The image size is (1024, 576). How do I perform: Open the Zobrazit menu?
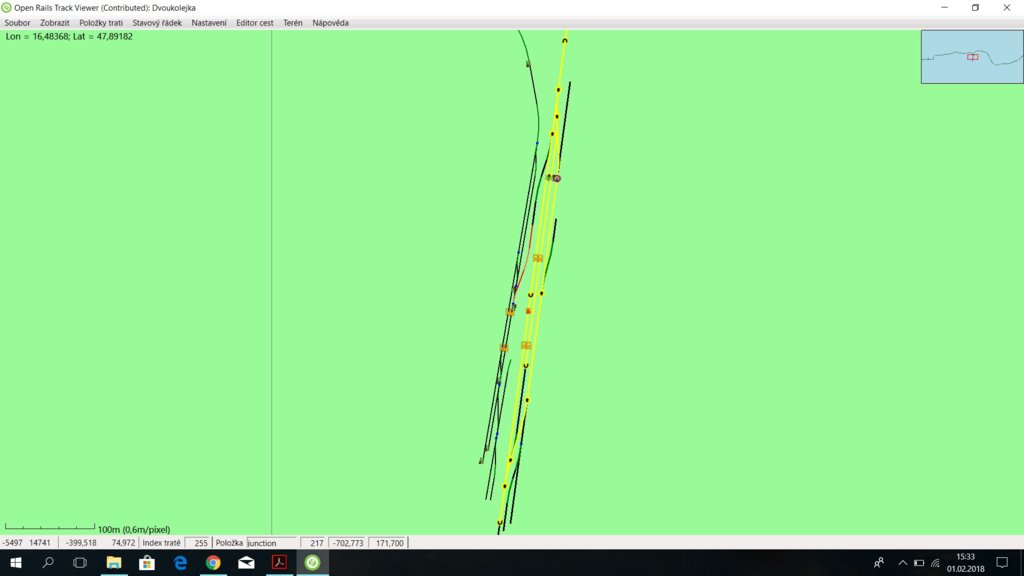click(55, 23)
